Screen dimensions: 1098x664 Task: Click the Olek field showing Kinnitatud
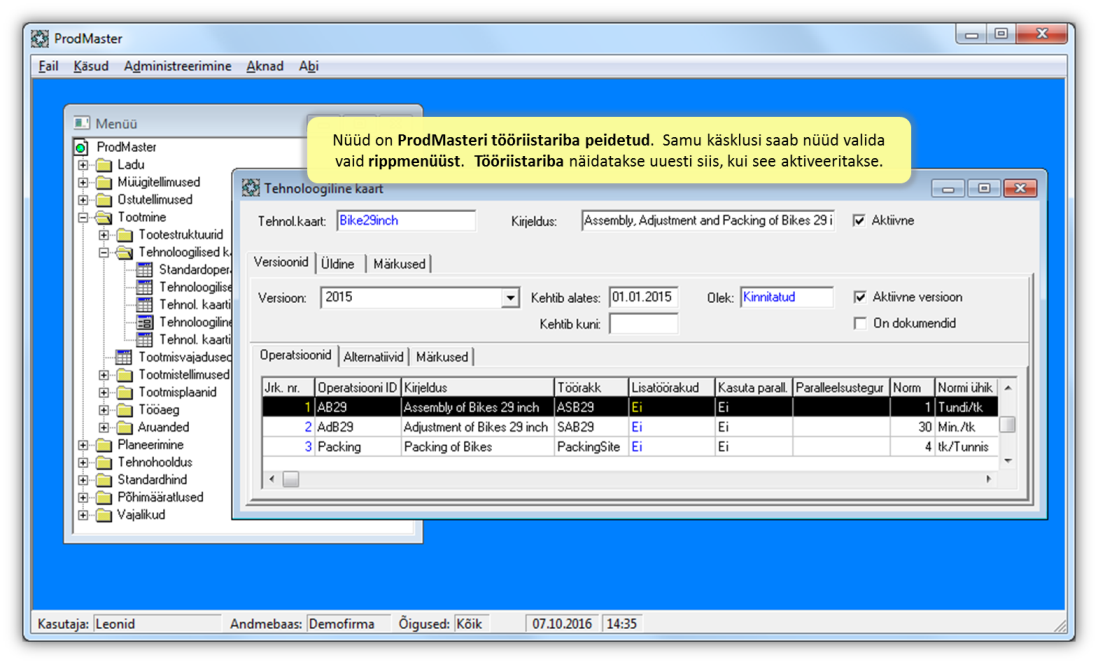(786, 297)
